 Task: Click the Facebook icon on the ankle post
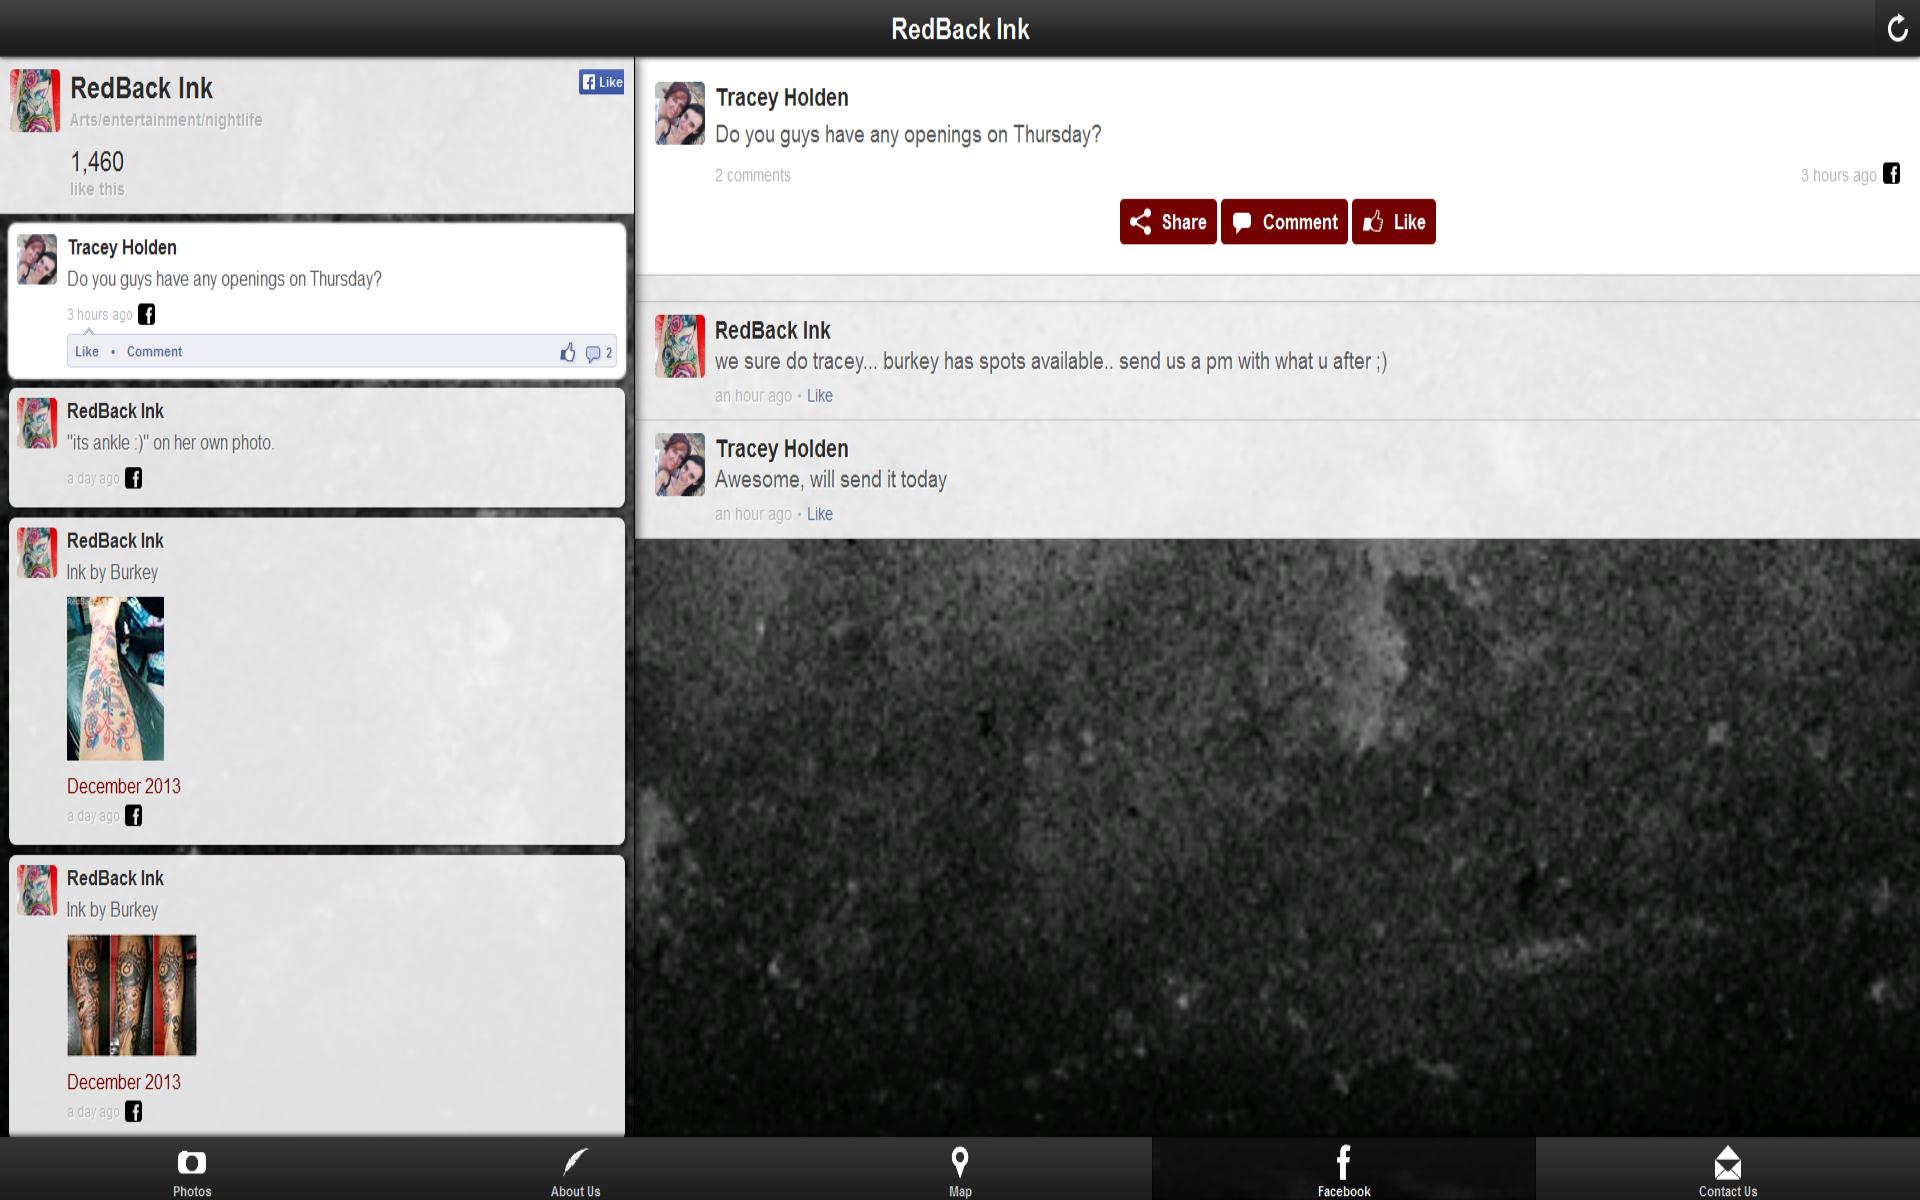(x=134, y=478)
